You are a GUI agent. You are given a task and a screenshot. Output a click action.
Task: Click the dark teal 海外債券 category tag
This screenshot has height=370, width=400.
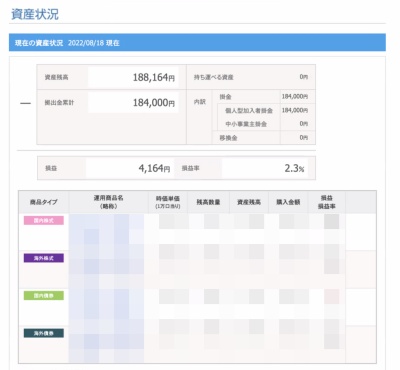click(x=44, y=333)
